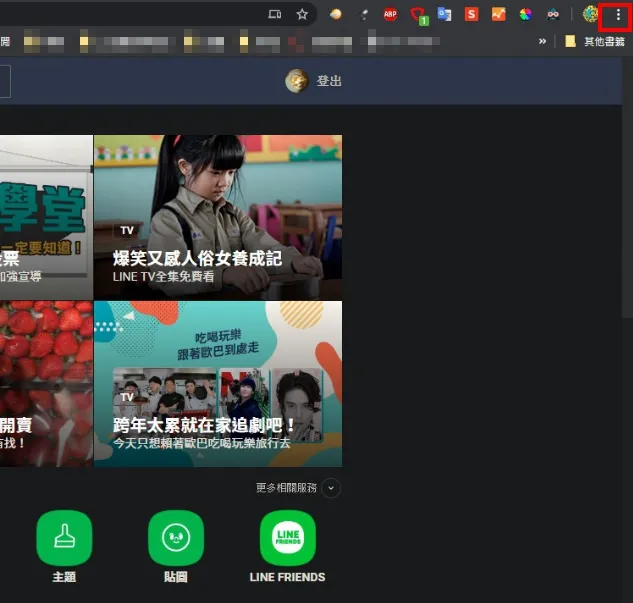Open the 爆笑又感人俗女養成記 LINE TV thumbnail
The image size is (633, 603).
(x=218, y=217)
